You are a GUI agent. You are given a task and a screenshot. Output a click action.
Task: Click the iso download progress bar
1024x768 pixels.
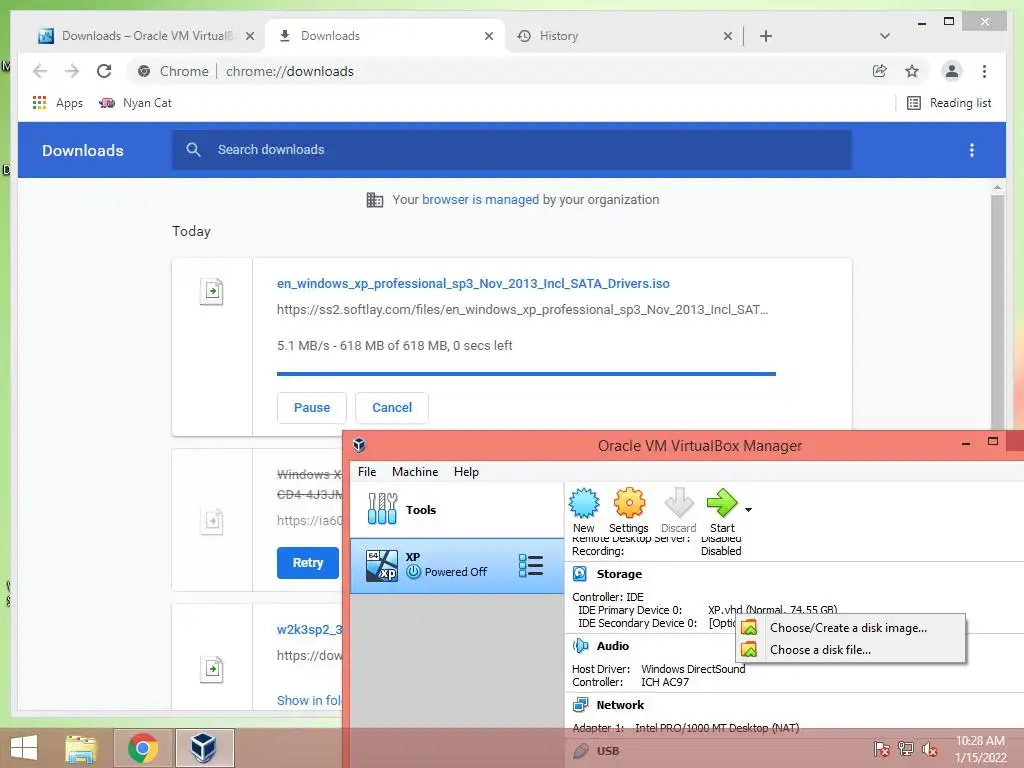pos(526,374)
